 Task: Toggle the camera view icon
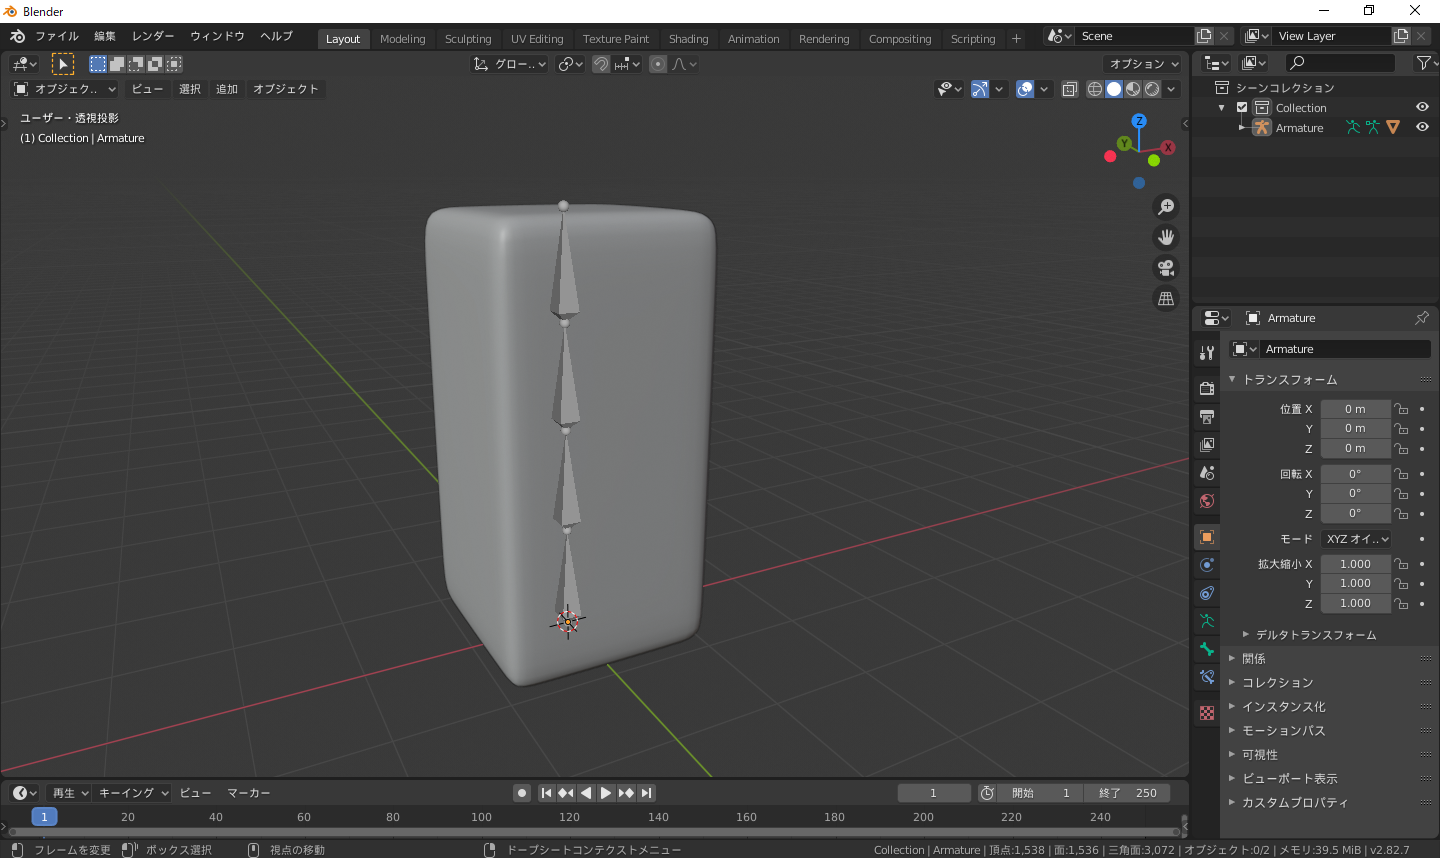tap(1166, 268)
